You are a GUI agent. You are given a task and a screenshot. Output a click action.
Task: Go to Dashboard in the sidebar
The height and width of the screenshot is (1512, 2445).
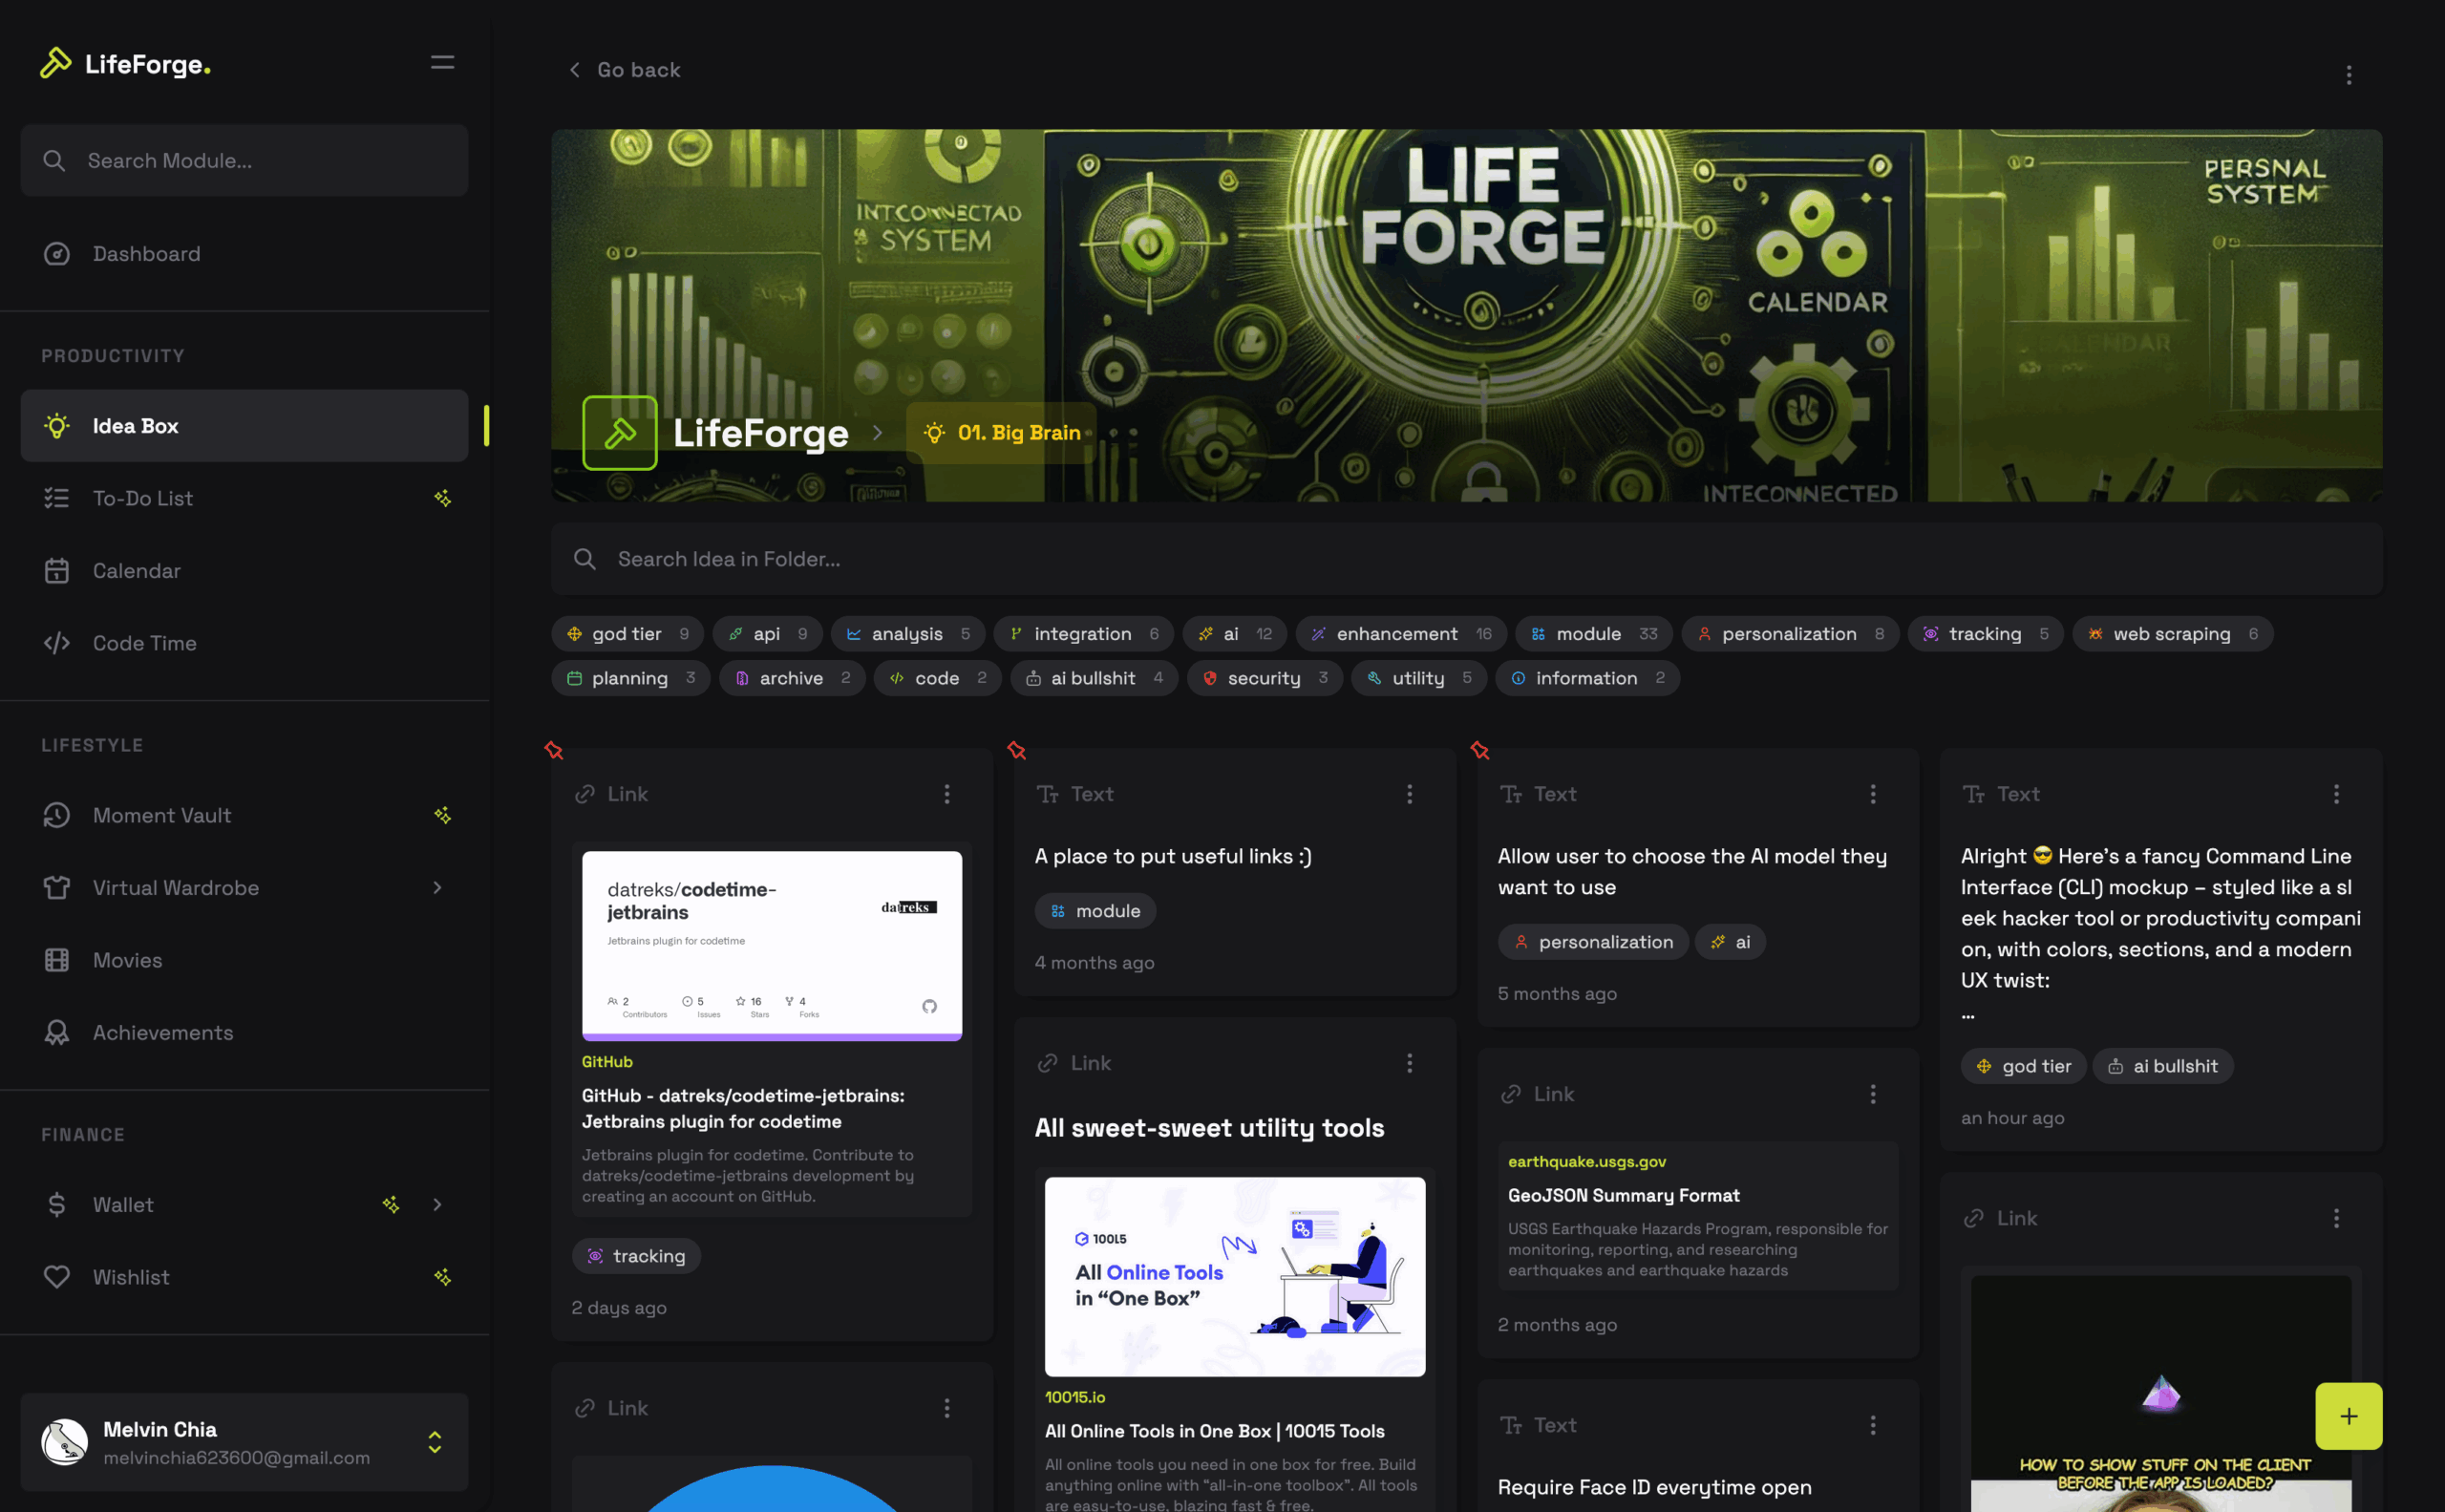(x=146, y=254)
